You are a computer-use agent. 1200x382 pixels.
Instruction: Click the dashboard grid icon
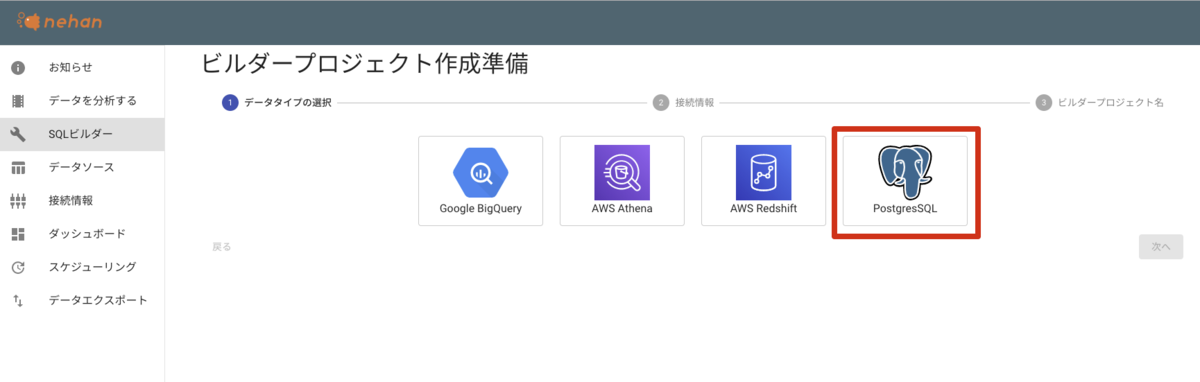coord(17,234)
